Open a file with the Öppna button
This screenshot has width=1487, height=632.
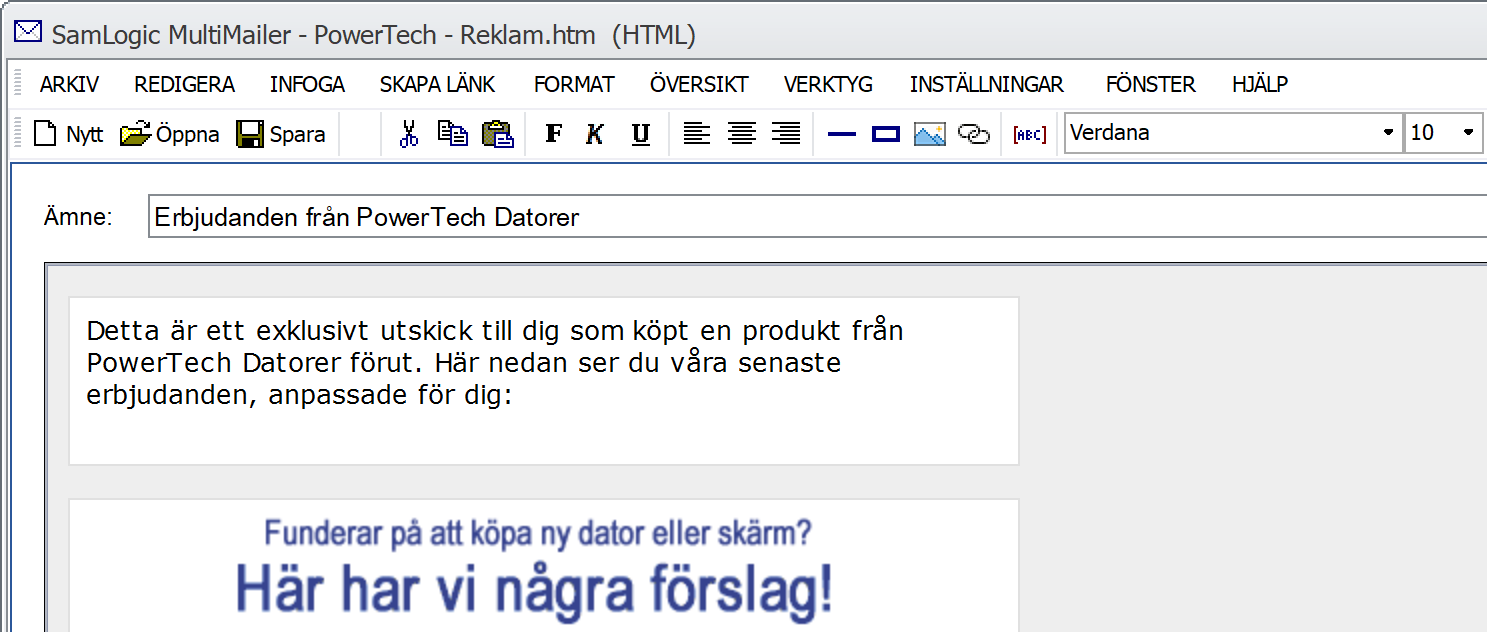pyautogui.click(x=170, y=133)
